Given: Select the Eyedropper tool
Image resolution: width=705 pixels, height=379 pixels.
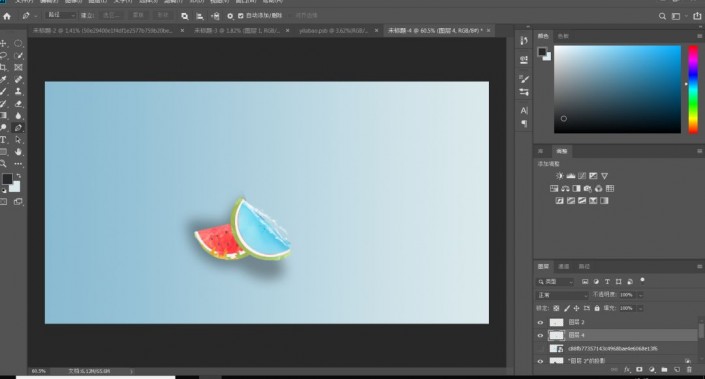Looking at the screenshot, I should 3,80.
